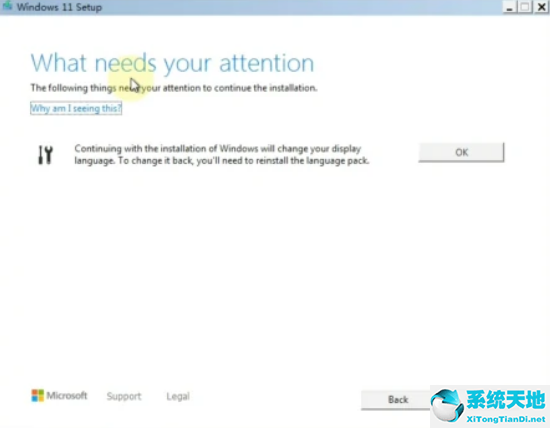Maximize the Windows 11 Setup window
This screenshot has height=428, width=550.
pos(525,7)
